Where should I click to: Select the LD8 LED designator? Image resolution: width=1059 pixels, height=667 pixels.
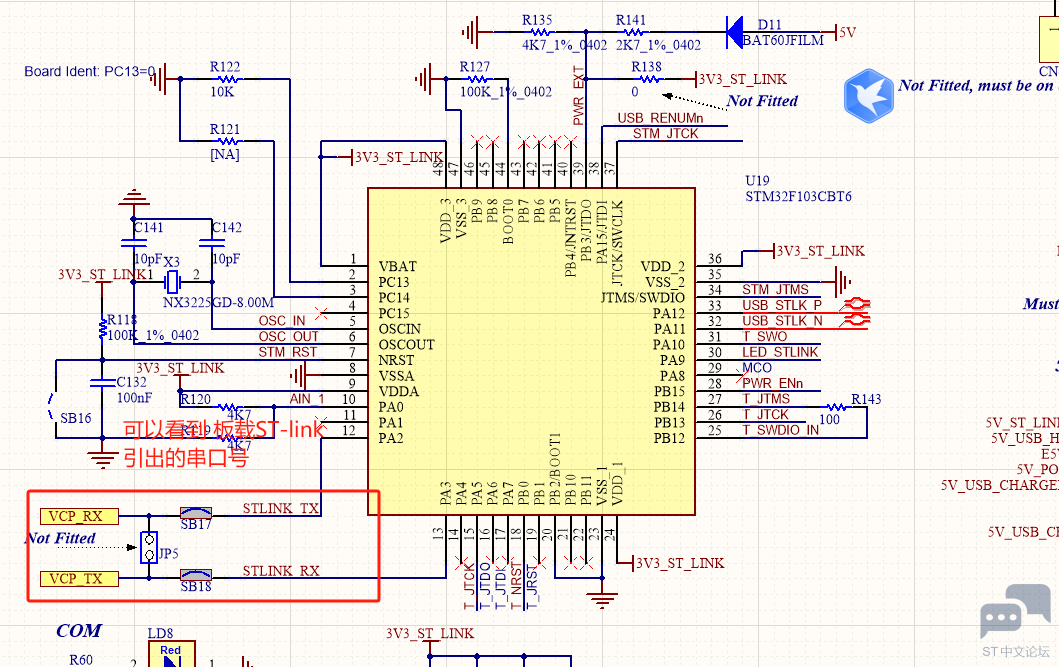pos(161,633)
